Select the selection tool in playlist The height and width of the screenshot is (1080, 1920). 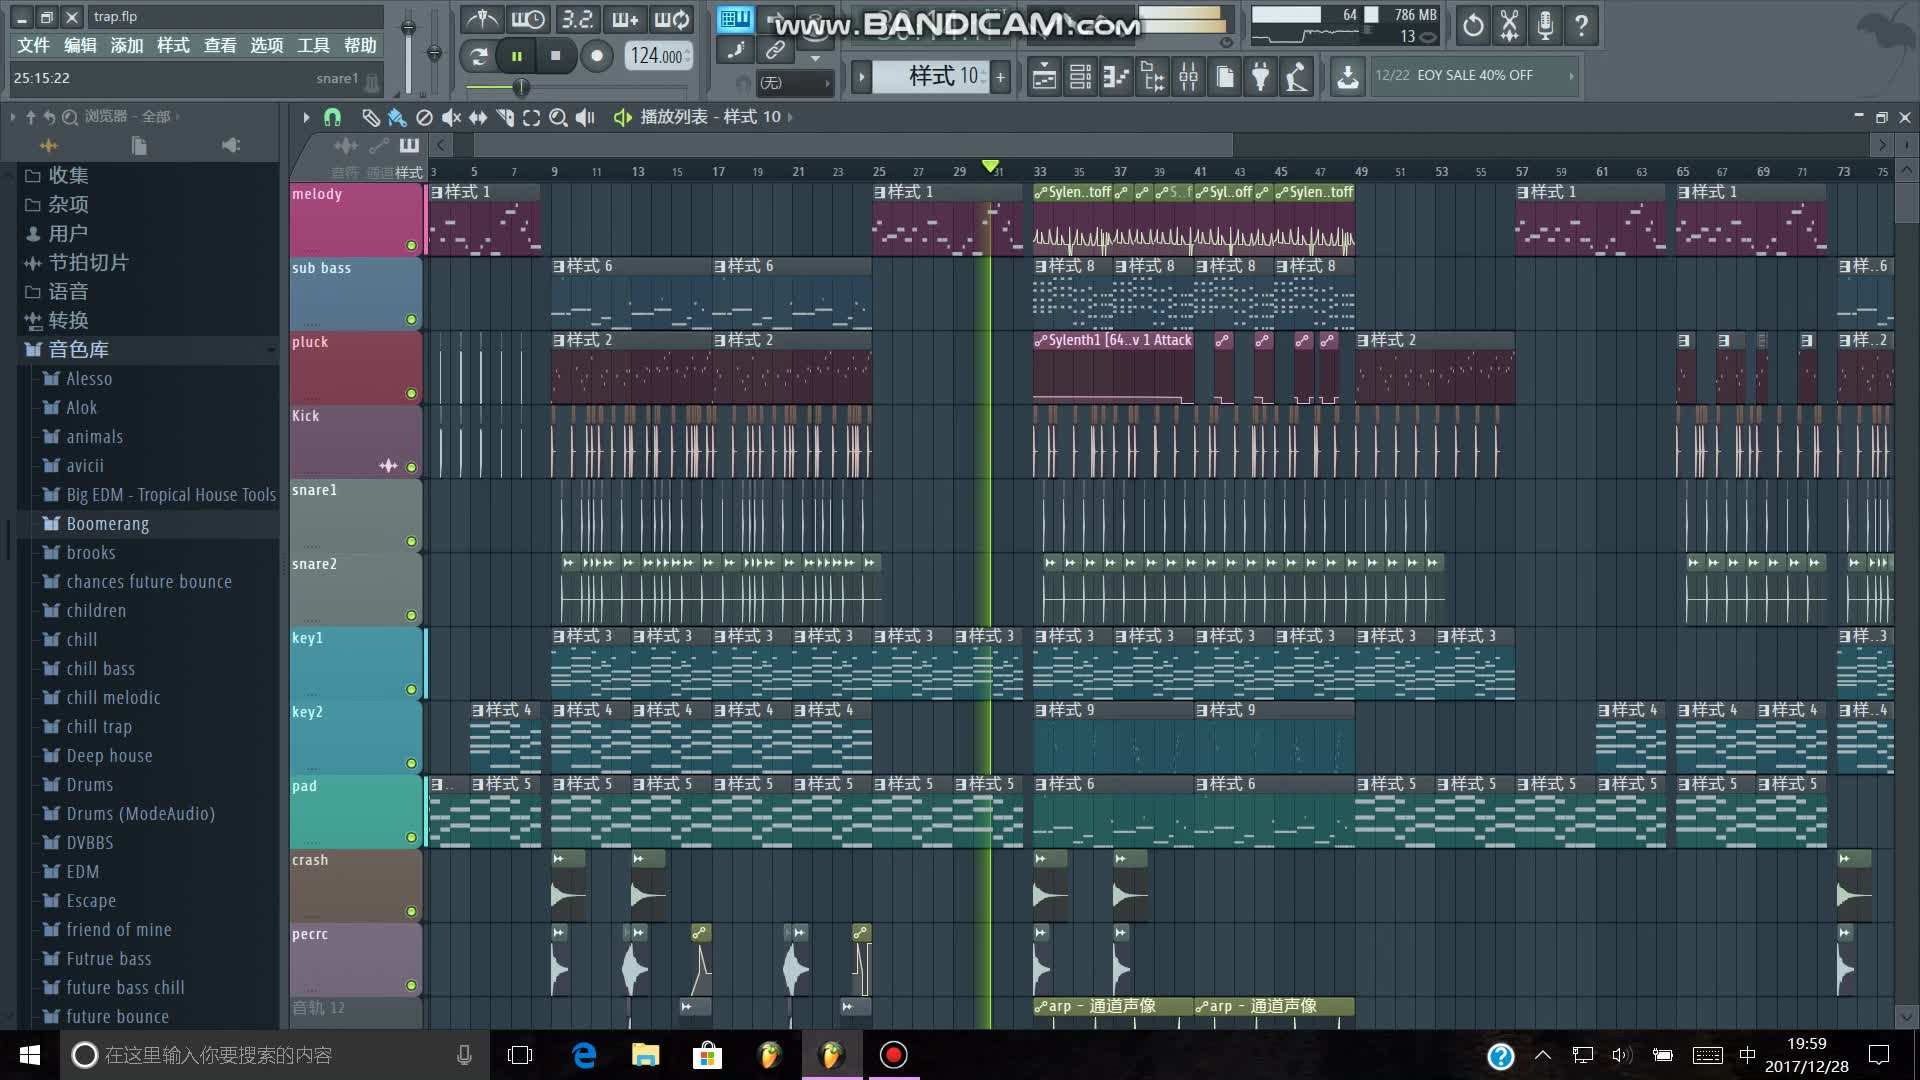click(x=532, y=117)
